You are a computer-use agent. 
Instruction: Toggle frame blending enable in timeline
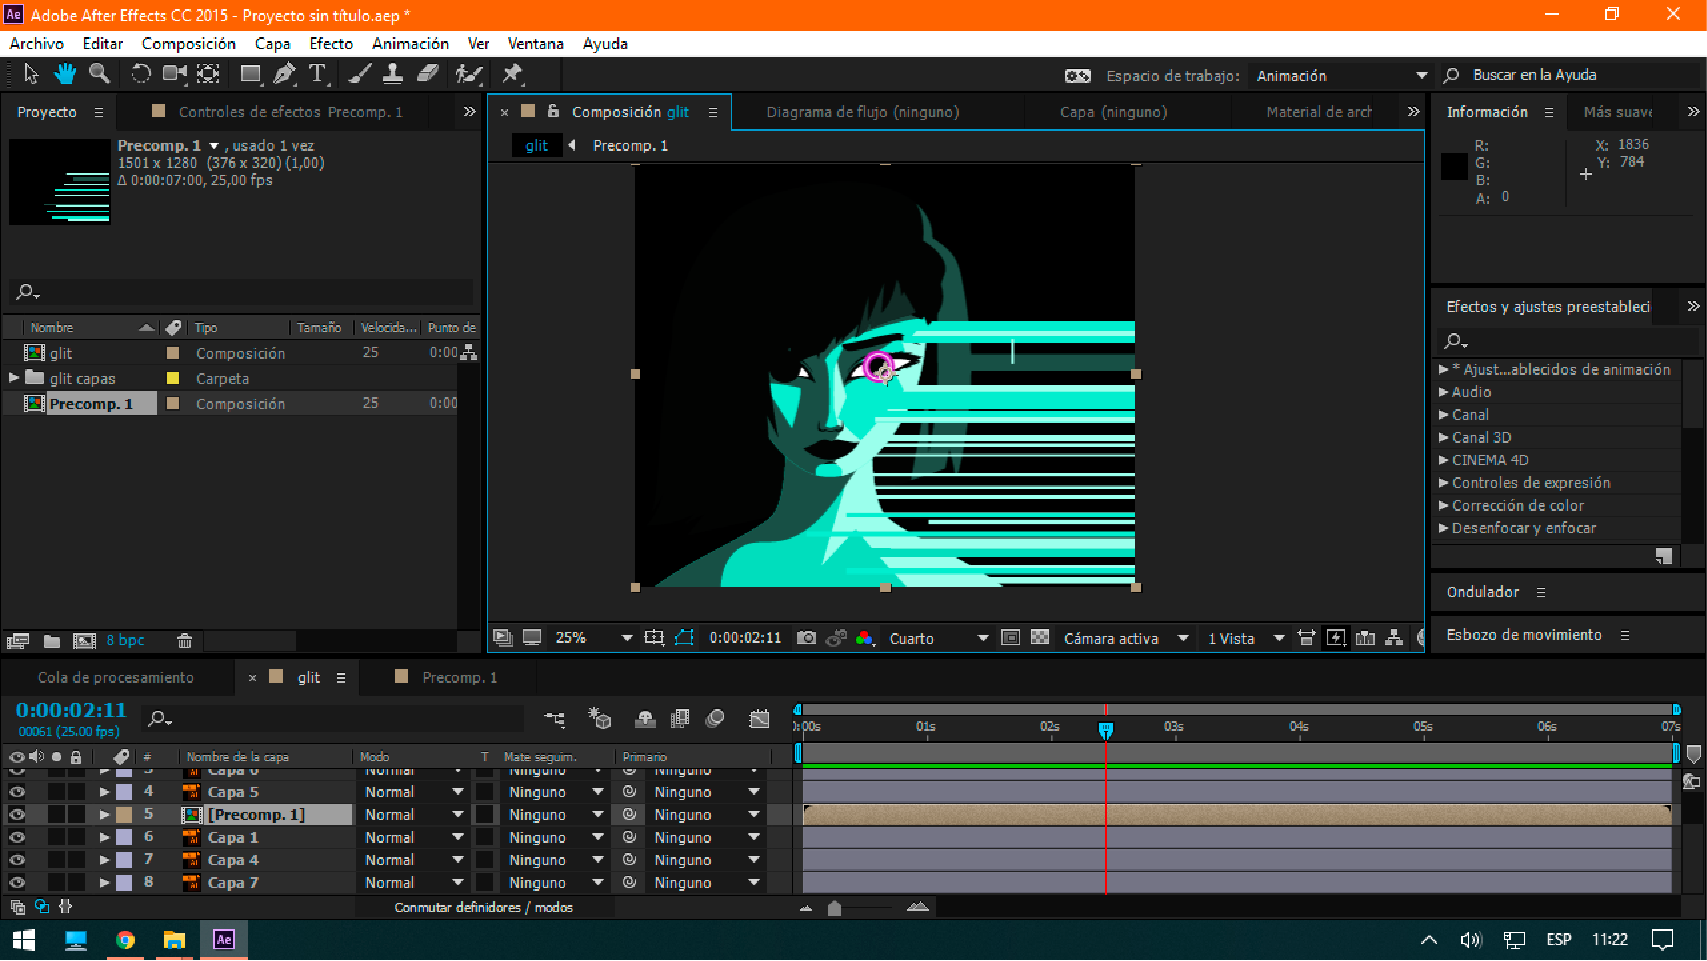680,718
